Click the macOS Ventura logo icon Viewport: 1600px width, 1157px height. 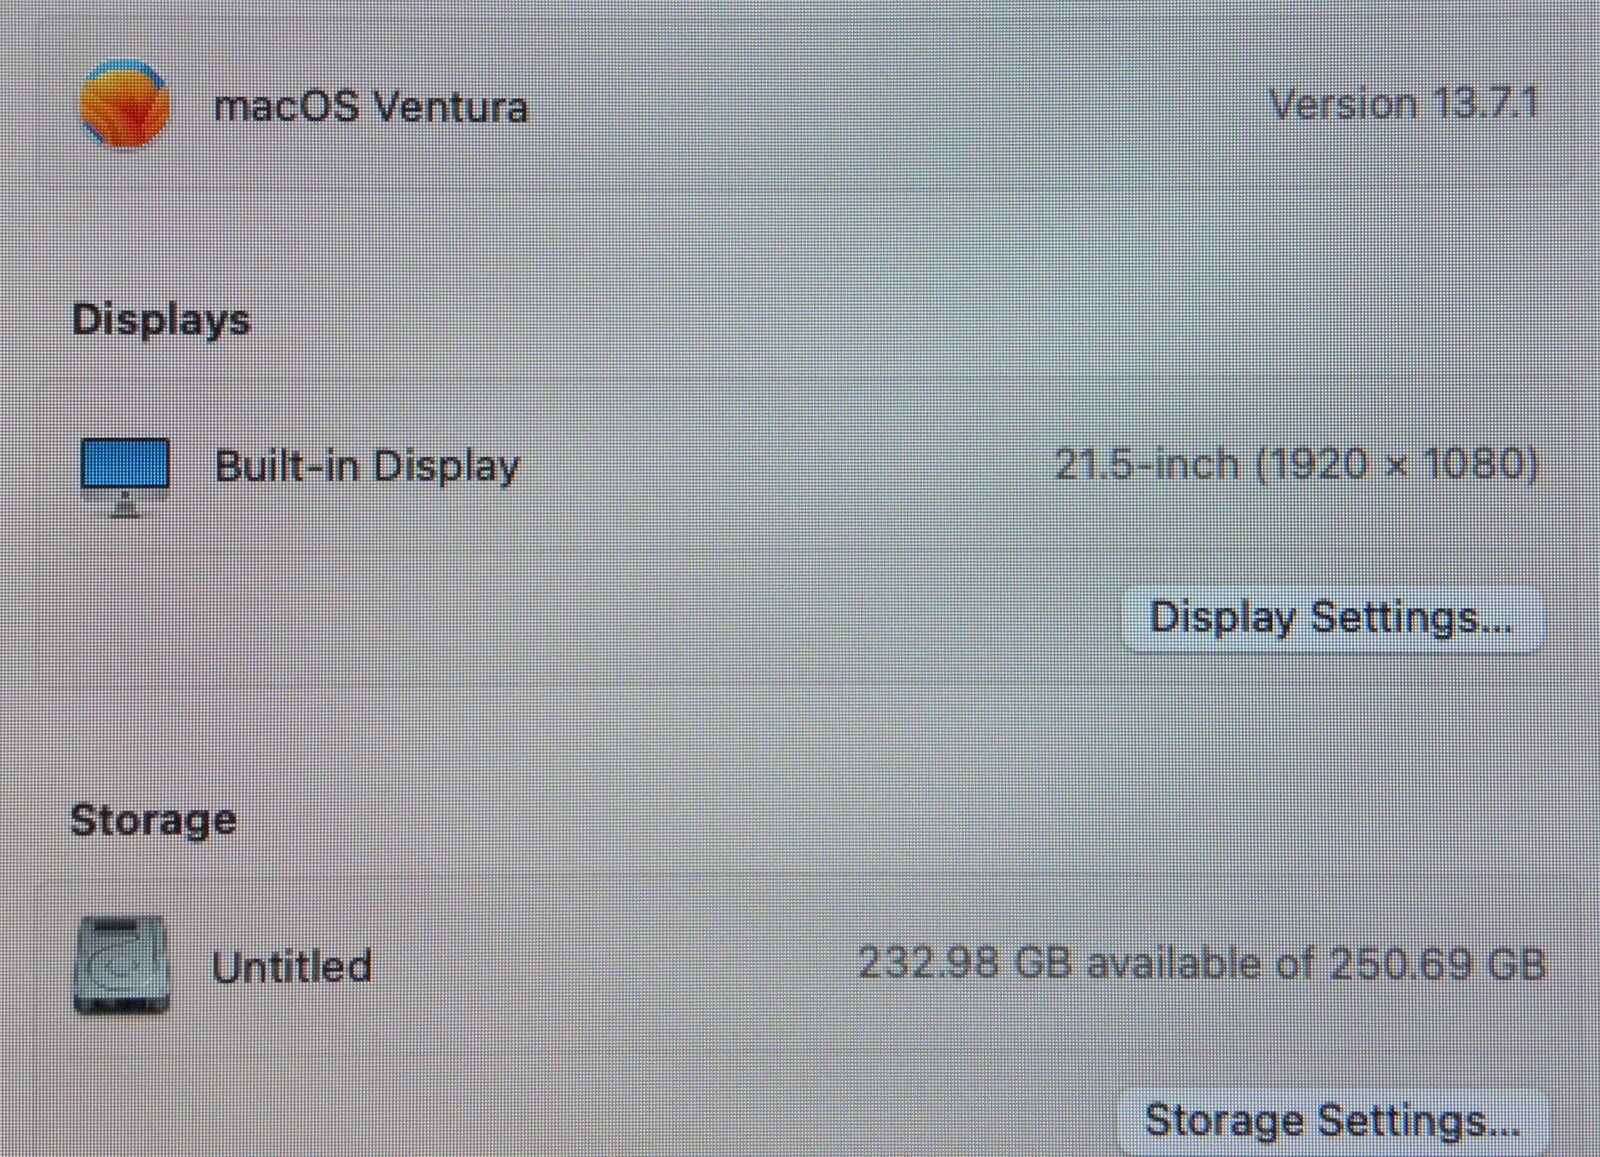click(x=124, y=104)
